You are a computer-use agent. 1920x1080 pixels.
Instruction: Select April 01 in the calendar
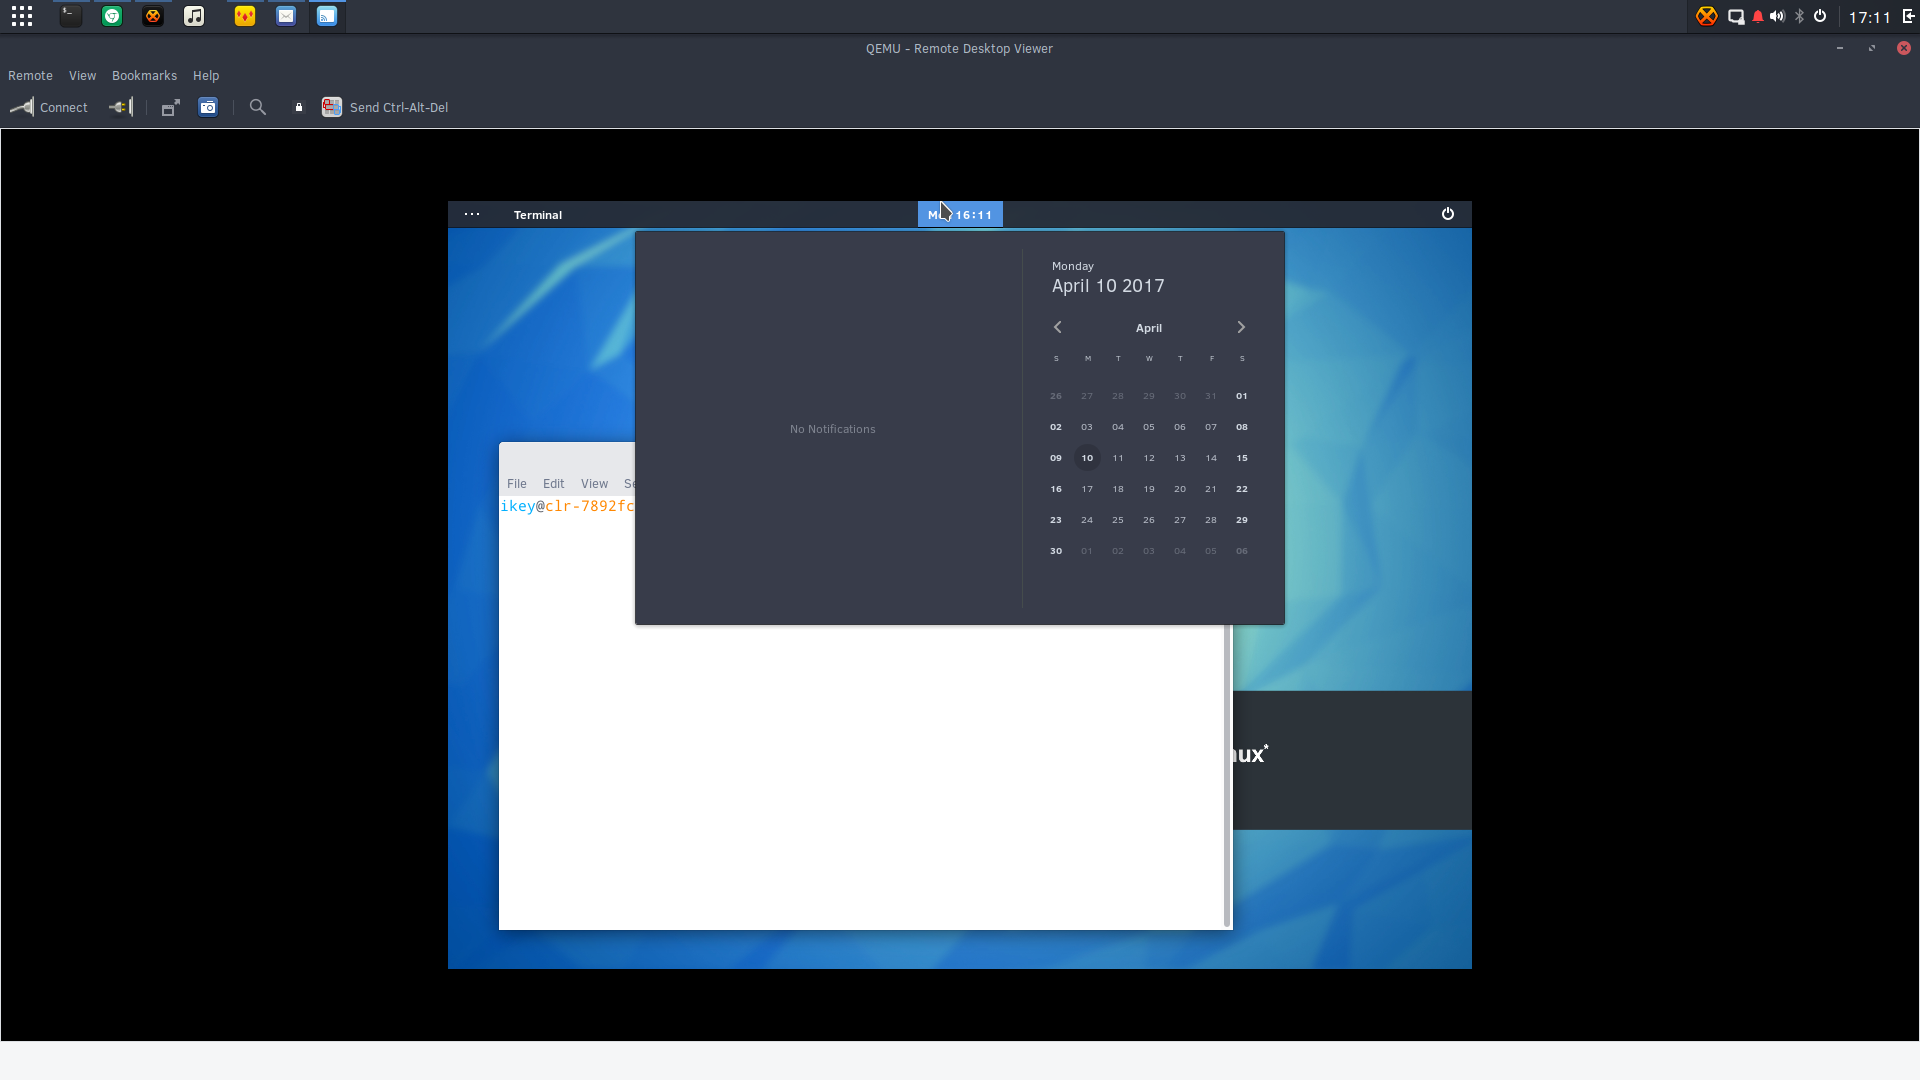(1242, 396)
